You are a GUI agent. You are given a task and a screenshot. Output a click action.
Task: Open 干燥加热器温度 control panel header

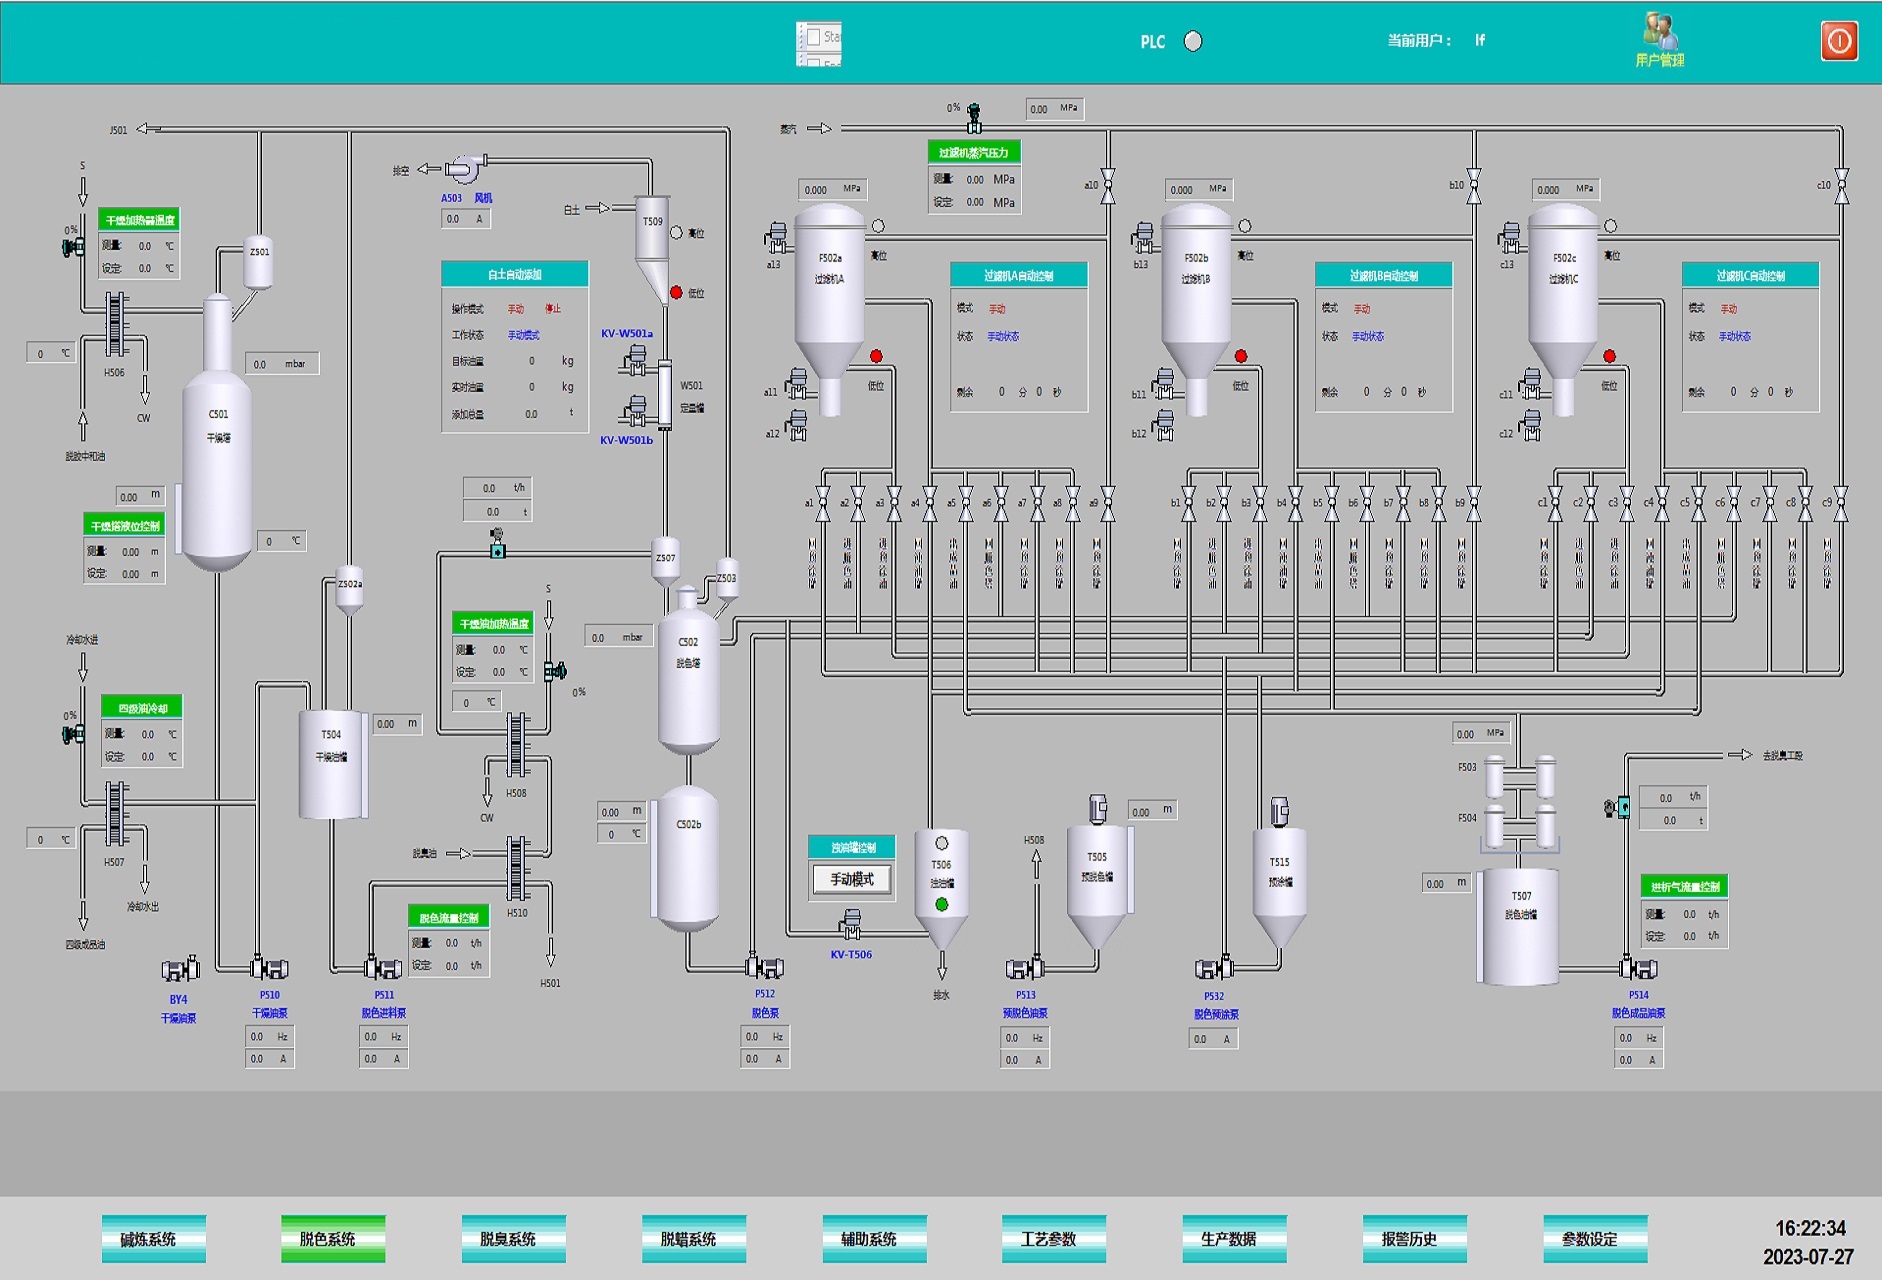[139, 220]
